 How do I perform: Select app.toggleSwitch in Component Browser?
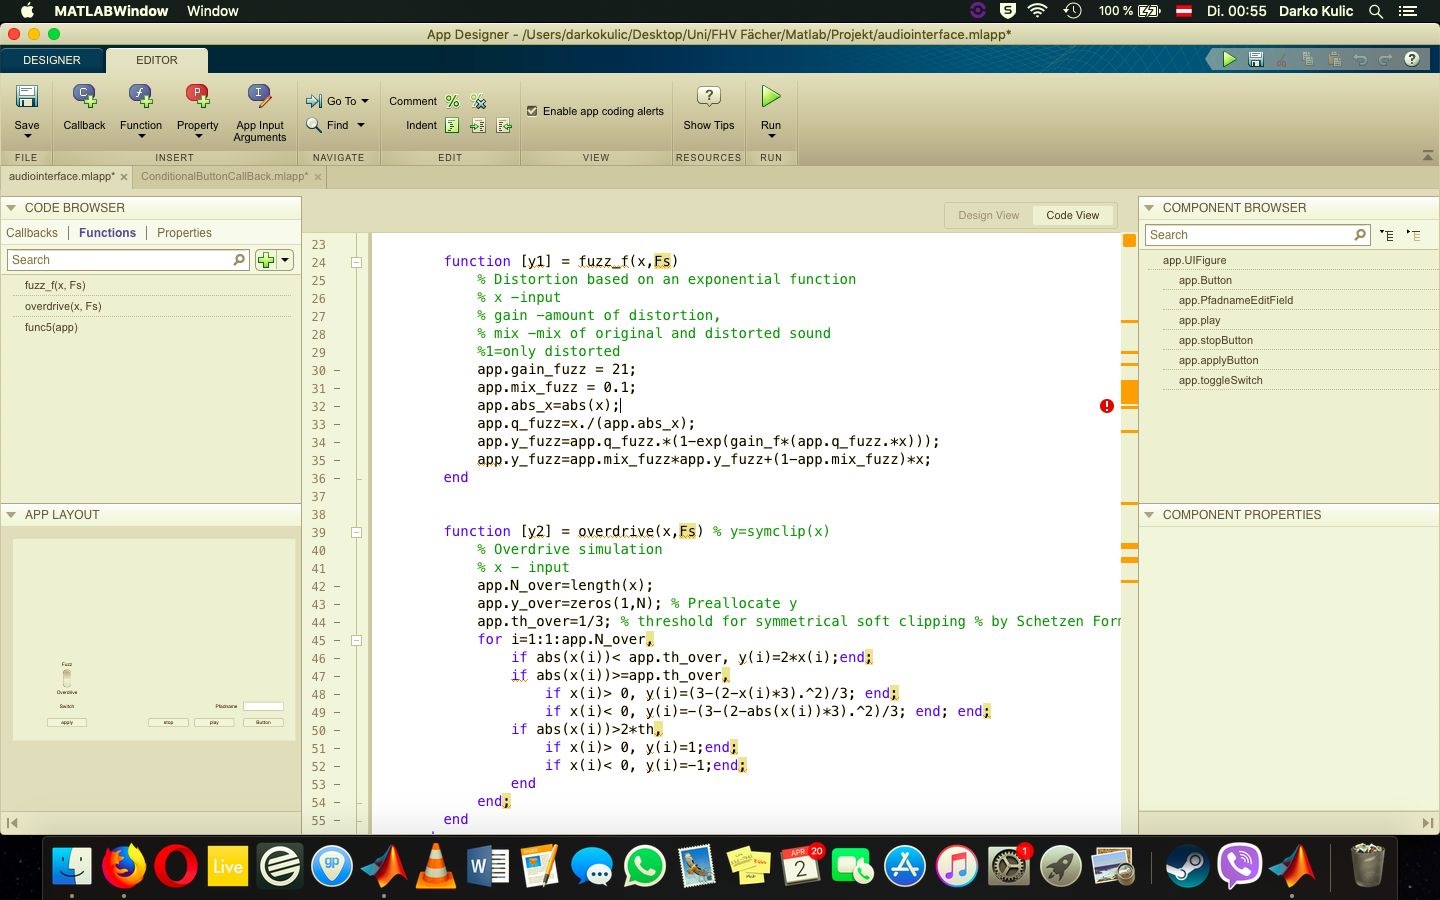(1220, 380)
